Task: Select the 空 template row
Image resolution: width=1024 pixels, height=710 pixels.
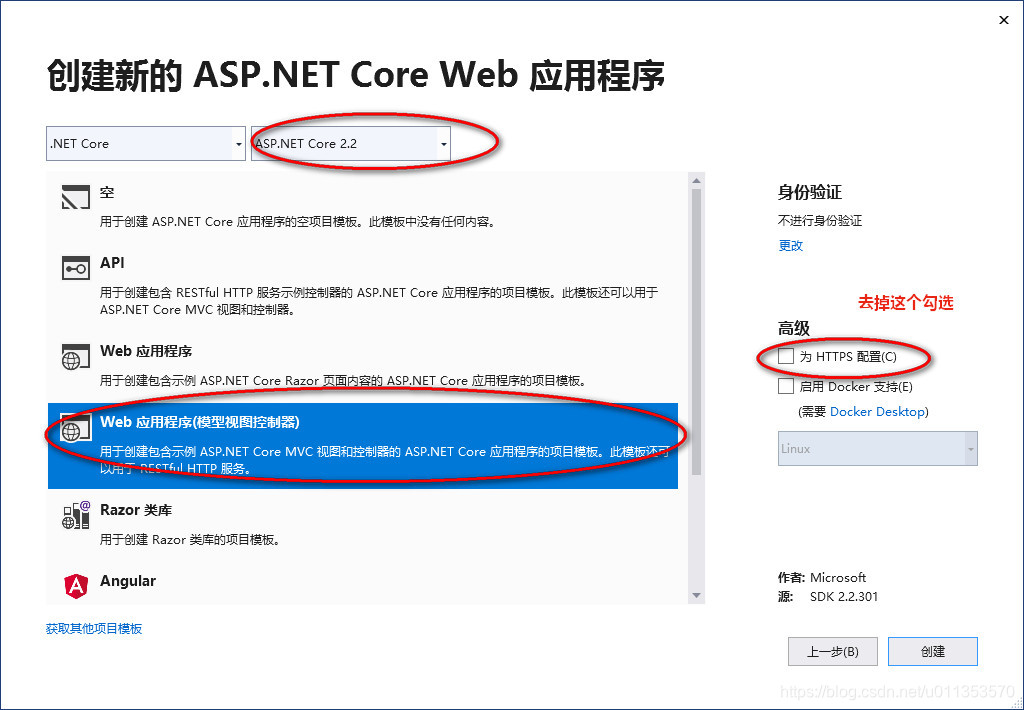Action: point(362,206)
